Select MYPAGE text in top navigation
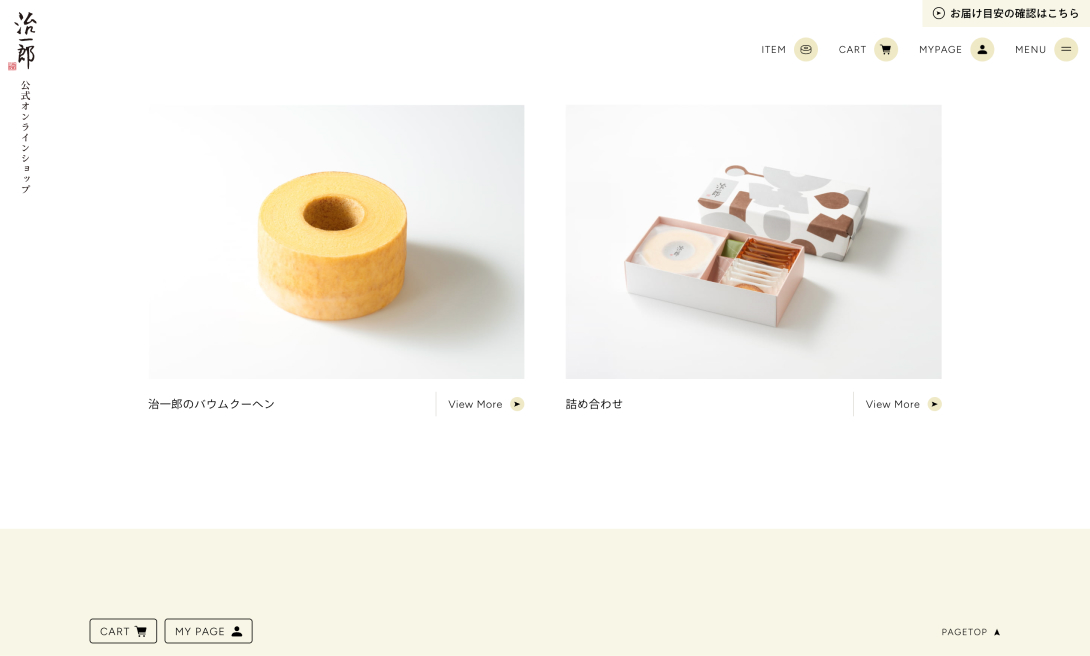Image resolution: width=1090 pixels, height=656 pixels. (x=941, y=49)
